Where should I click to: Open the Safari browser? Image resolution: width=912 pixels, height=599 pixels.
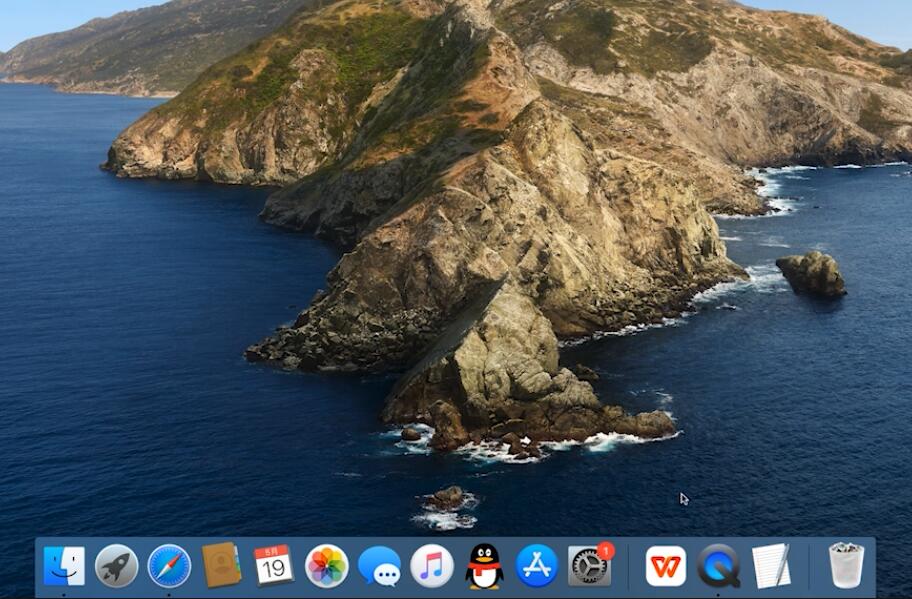pyautogui.click(x=169, y=566)
